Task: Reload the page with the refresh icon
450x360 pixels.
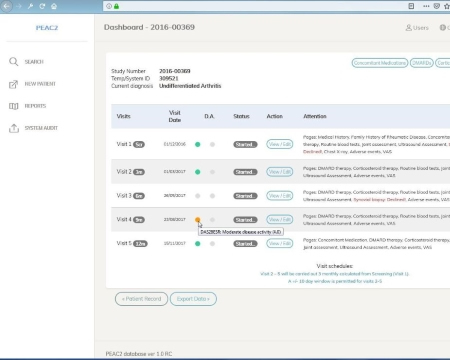Action: [42, 6]
